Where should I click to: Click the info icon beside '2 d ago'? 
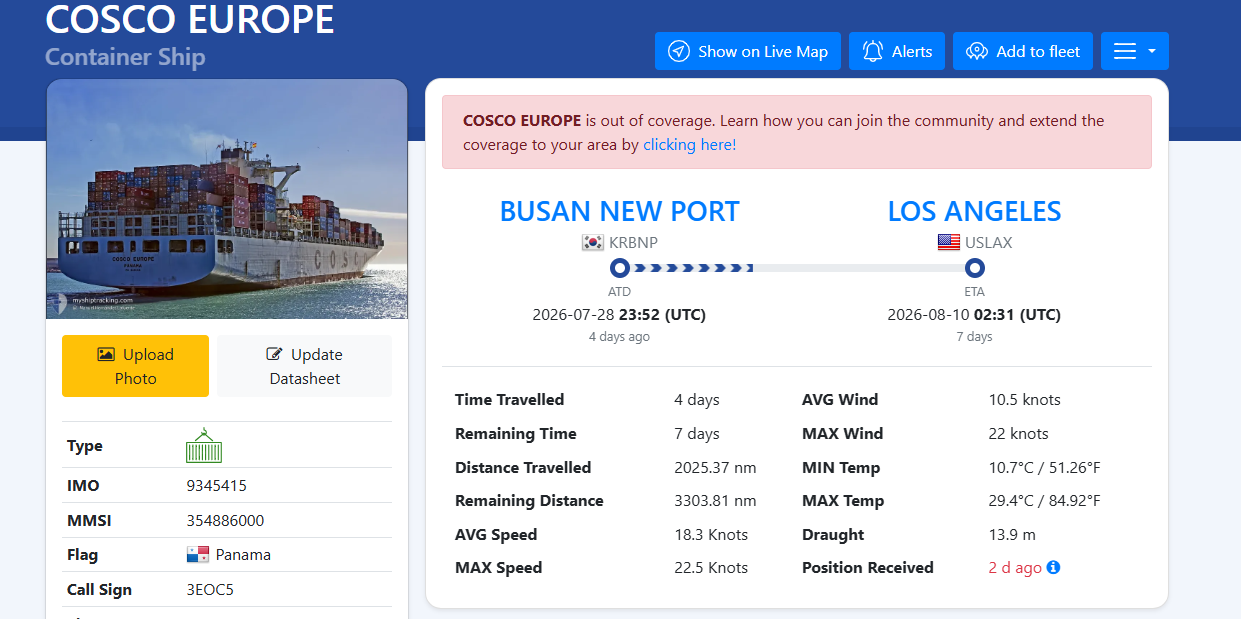coord(1053,567)
